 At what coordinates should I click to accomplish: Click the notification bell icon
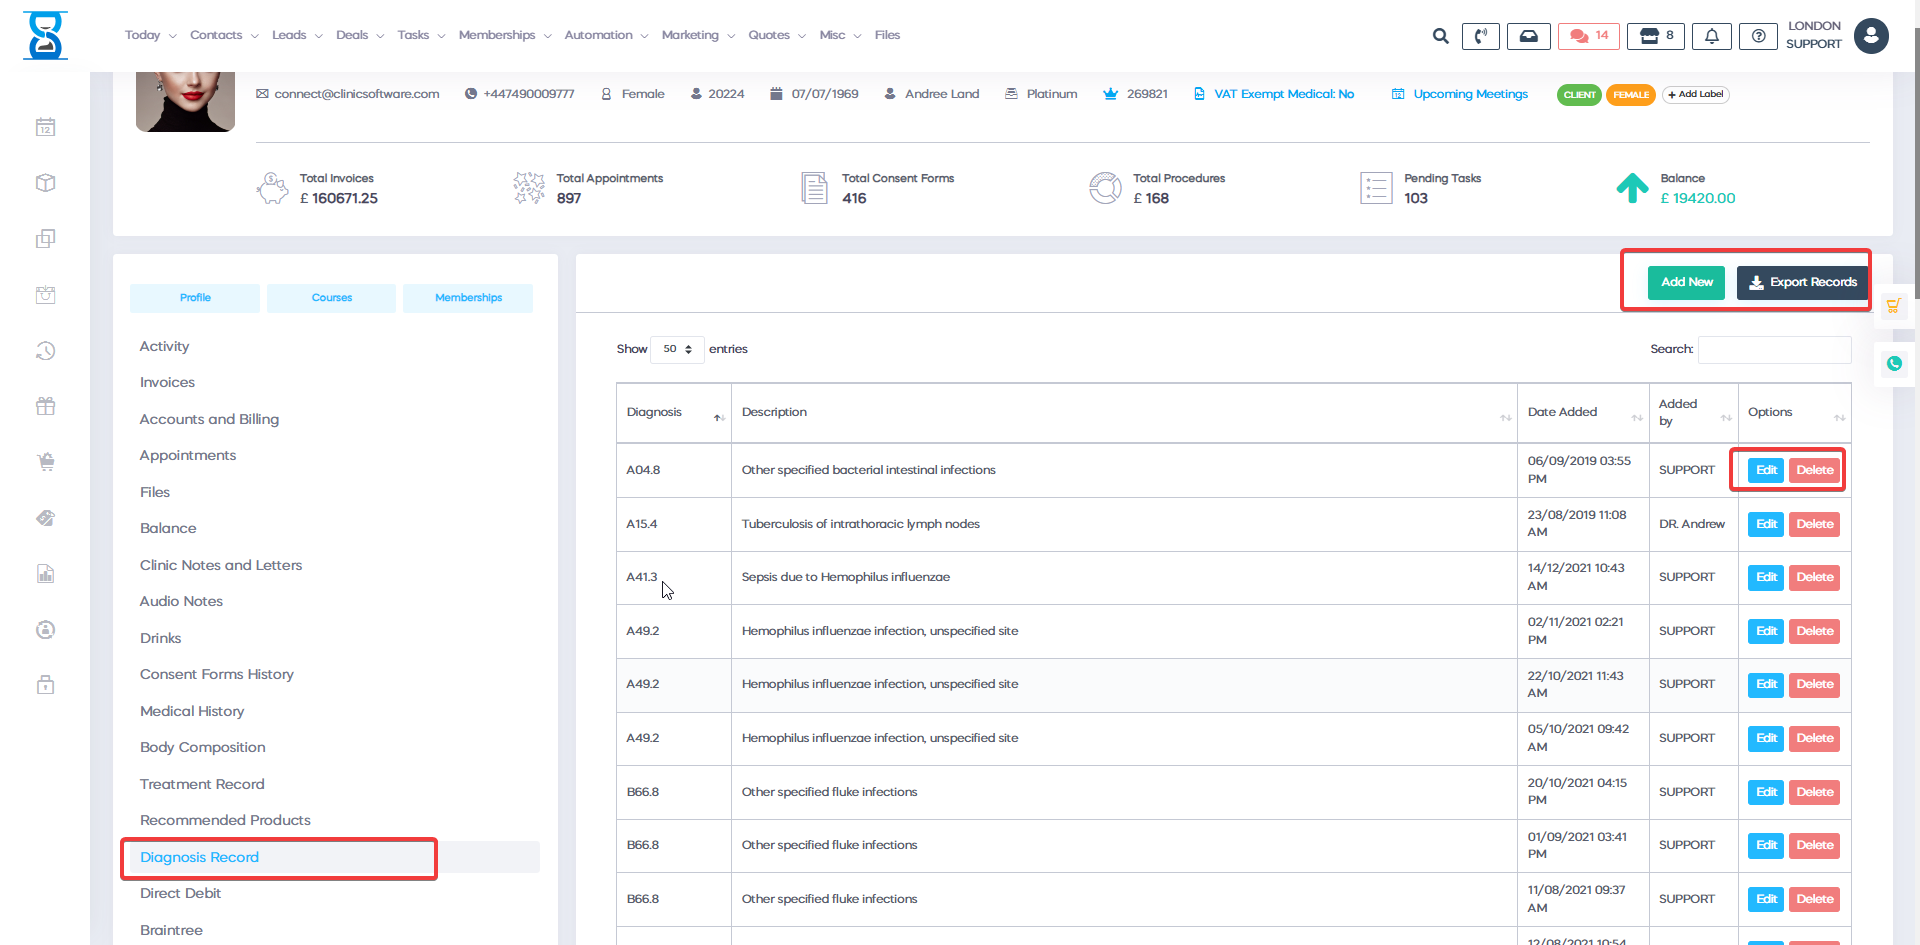1711,36
